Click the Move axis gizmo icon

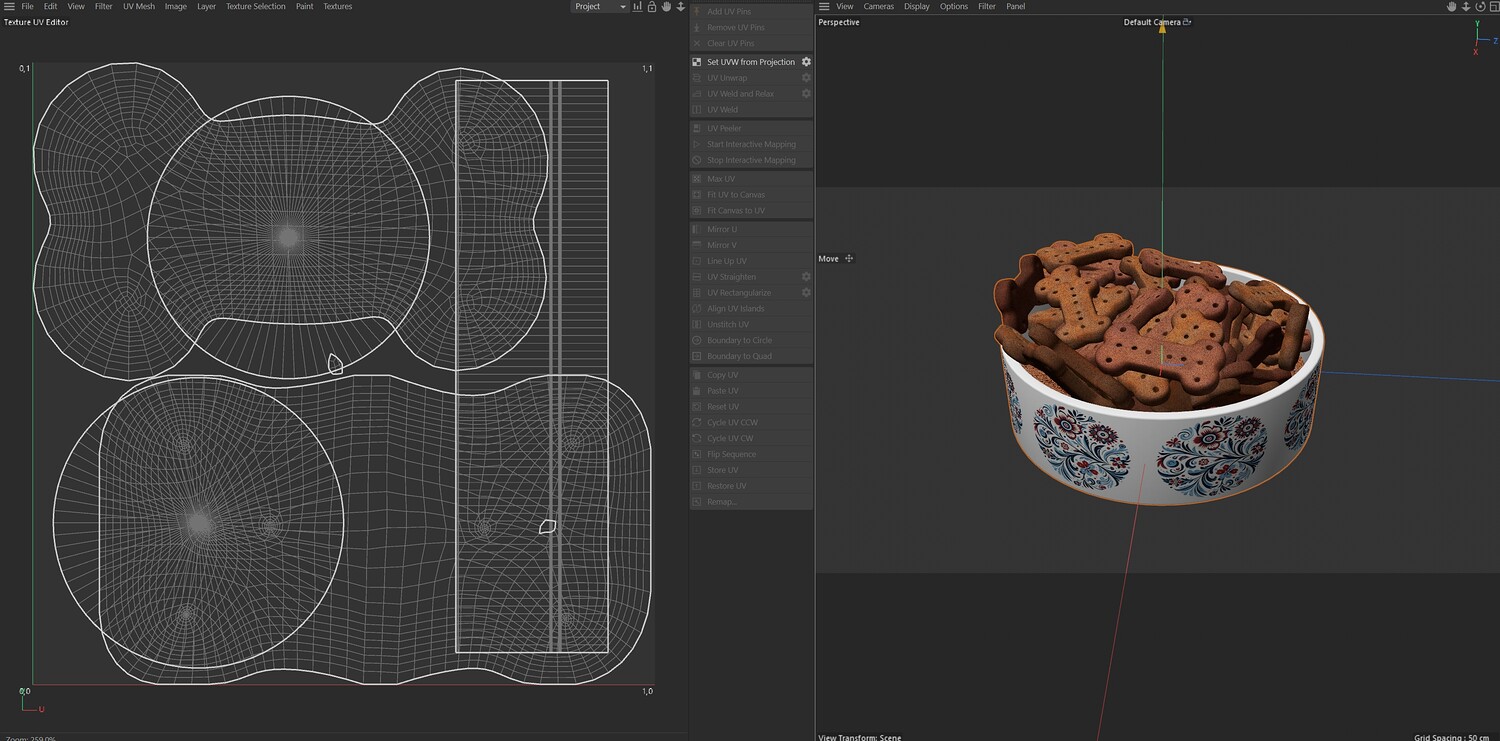pos(849,259)
